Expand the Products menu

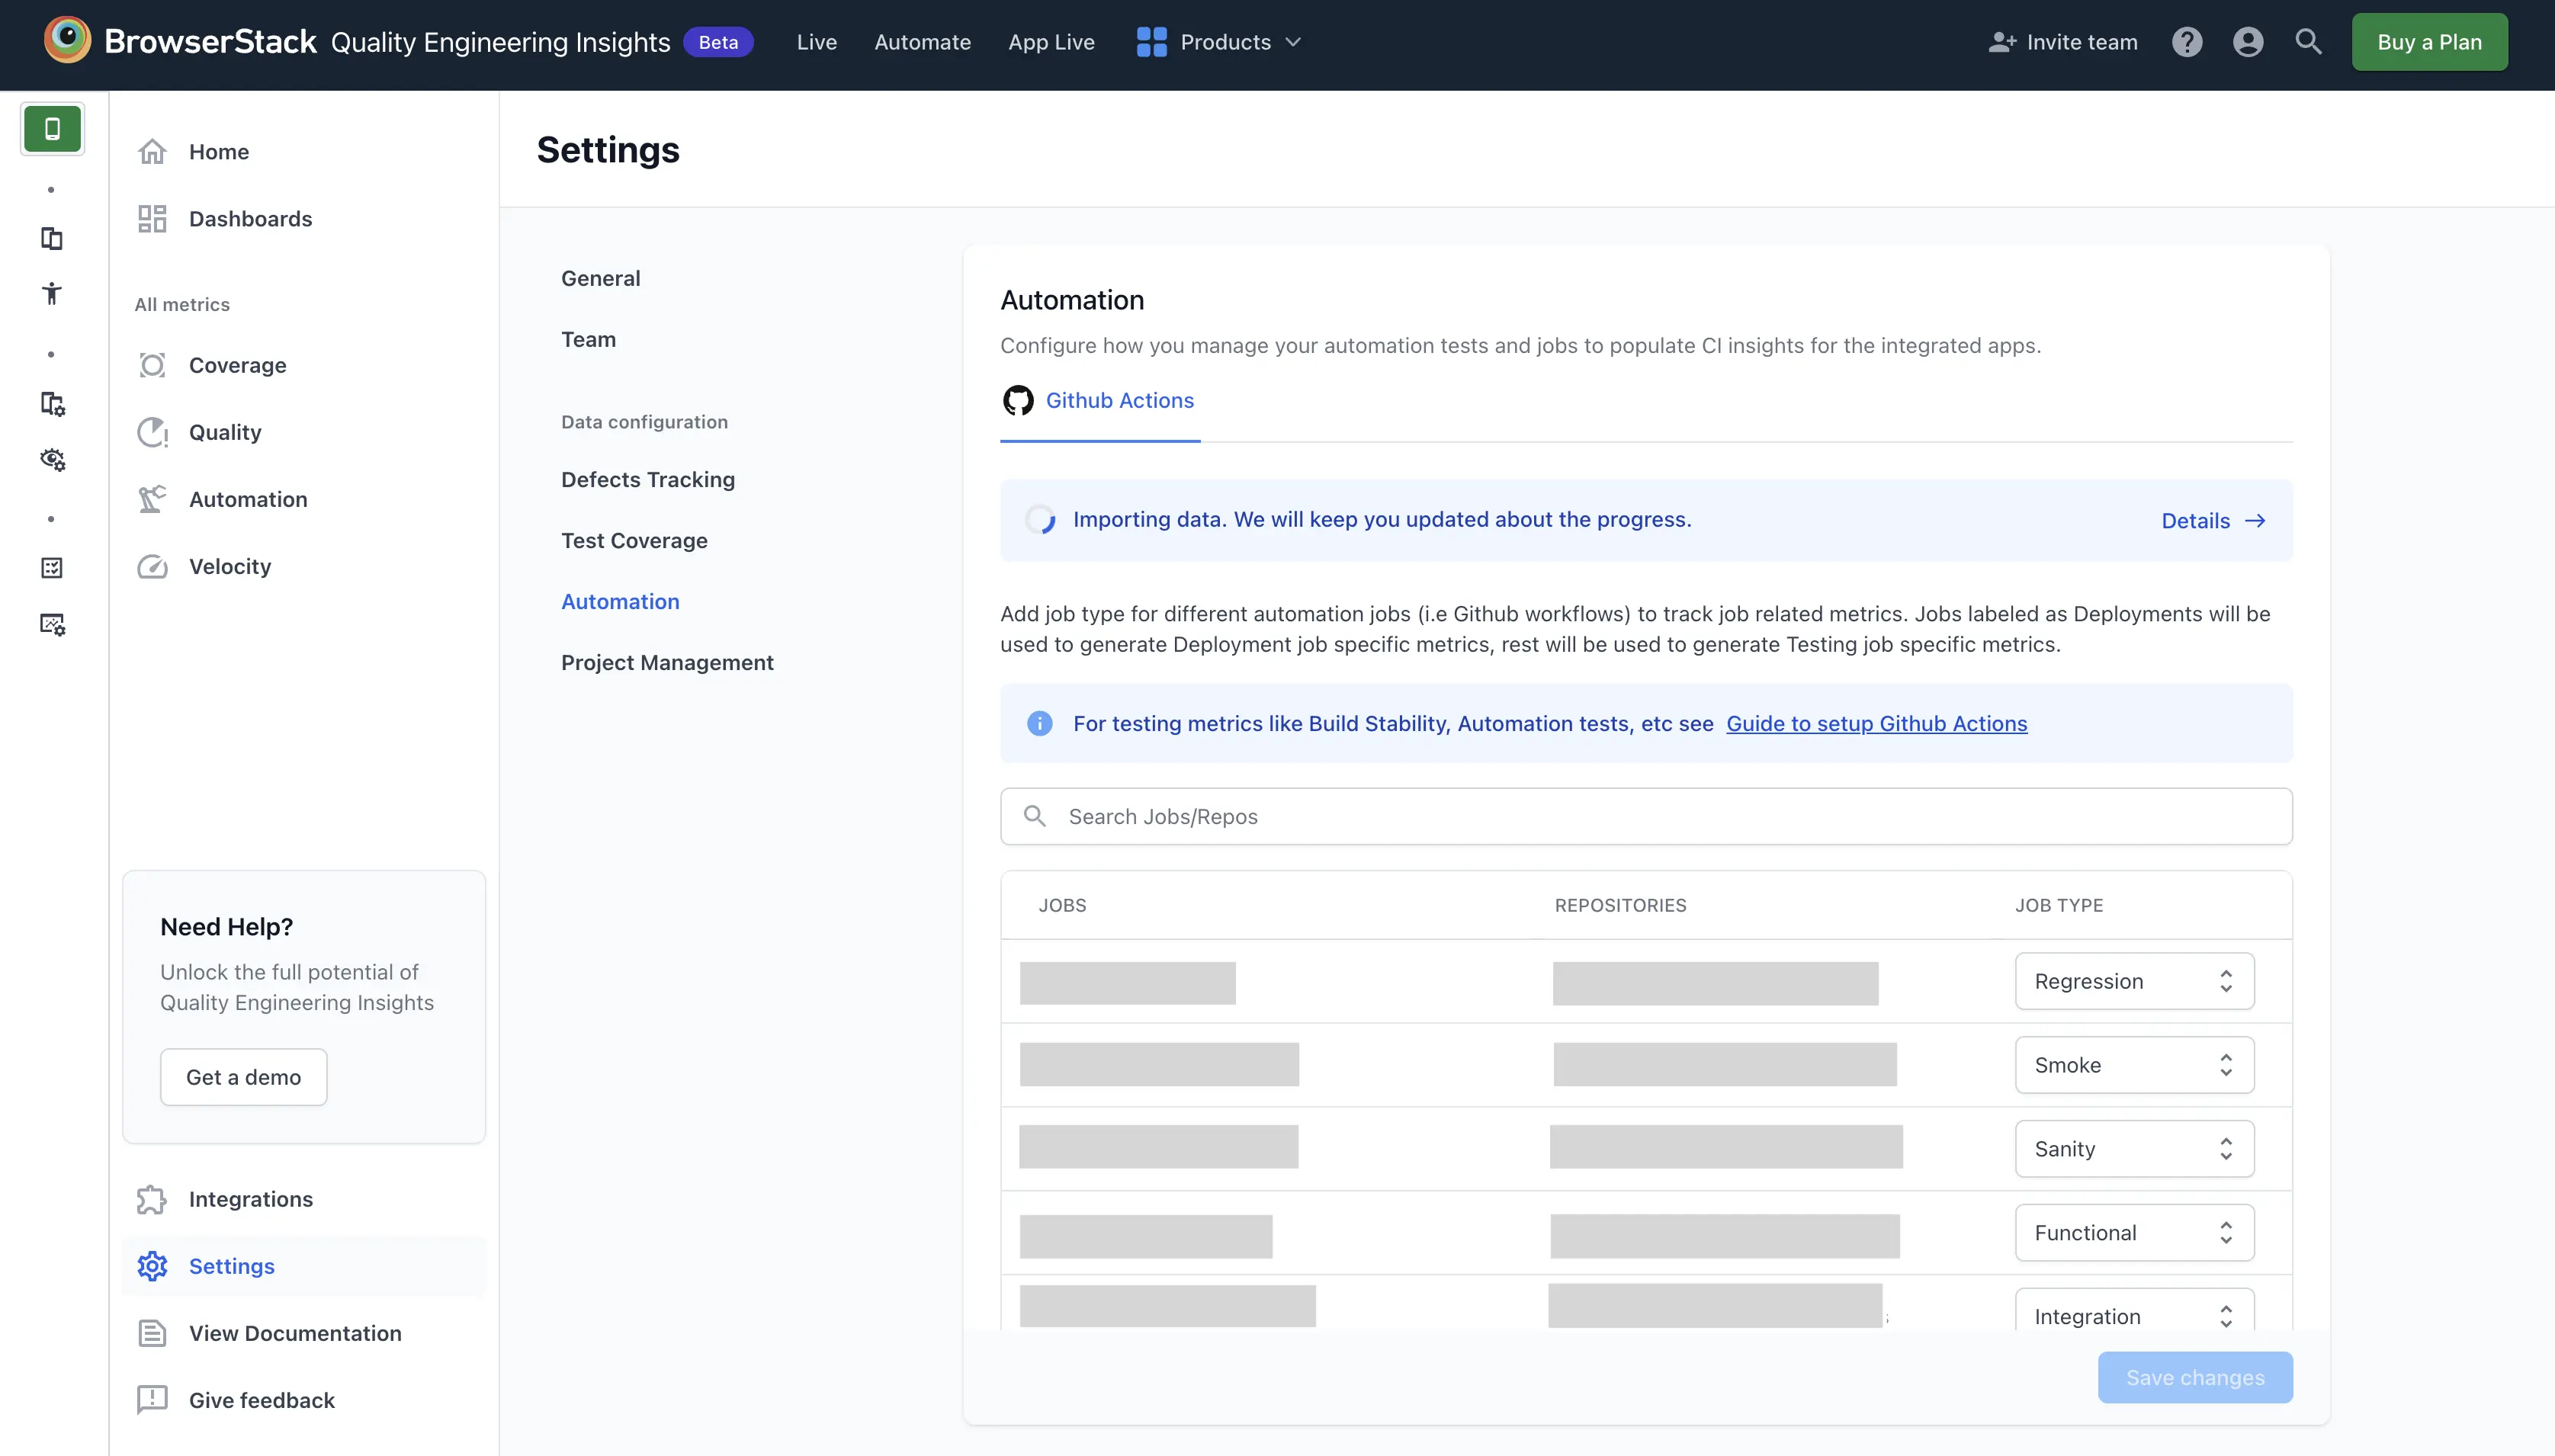(x=1220, y=42)
